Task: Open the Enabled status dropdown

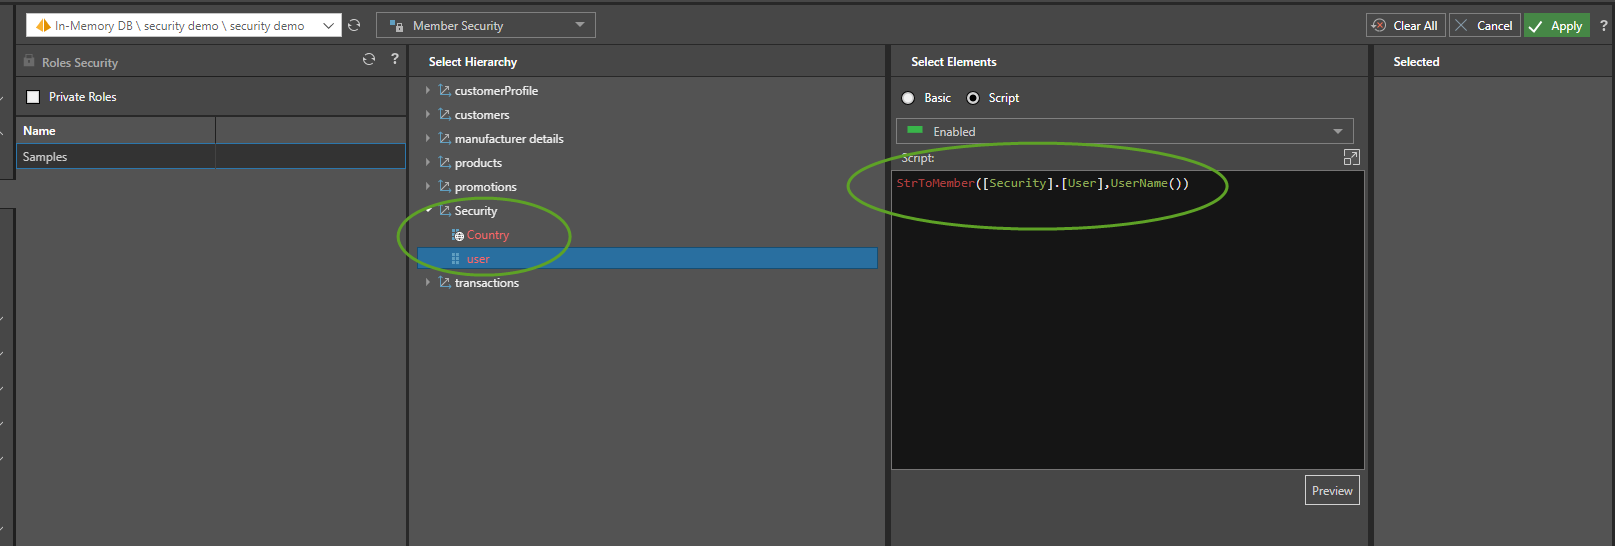Action: (1125, 131)
